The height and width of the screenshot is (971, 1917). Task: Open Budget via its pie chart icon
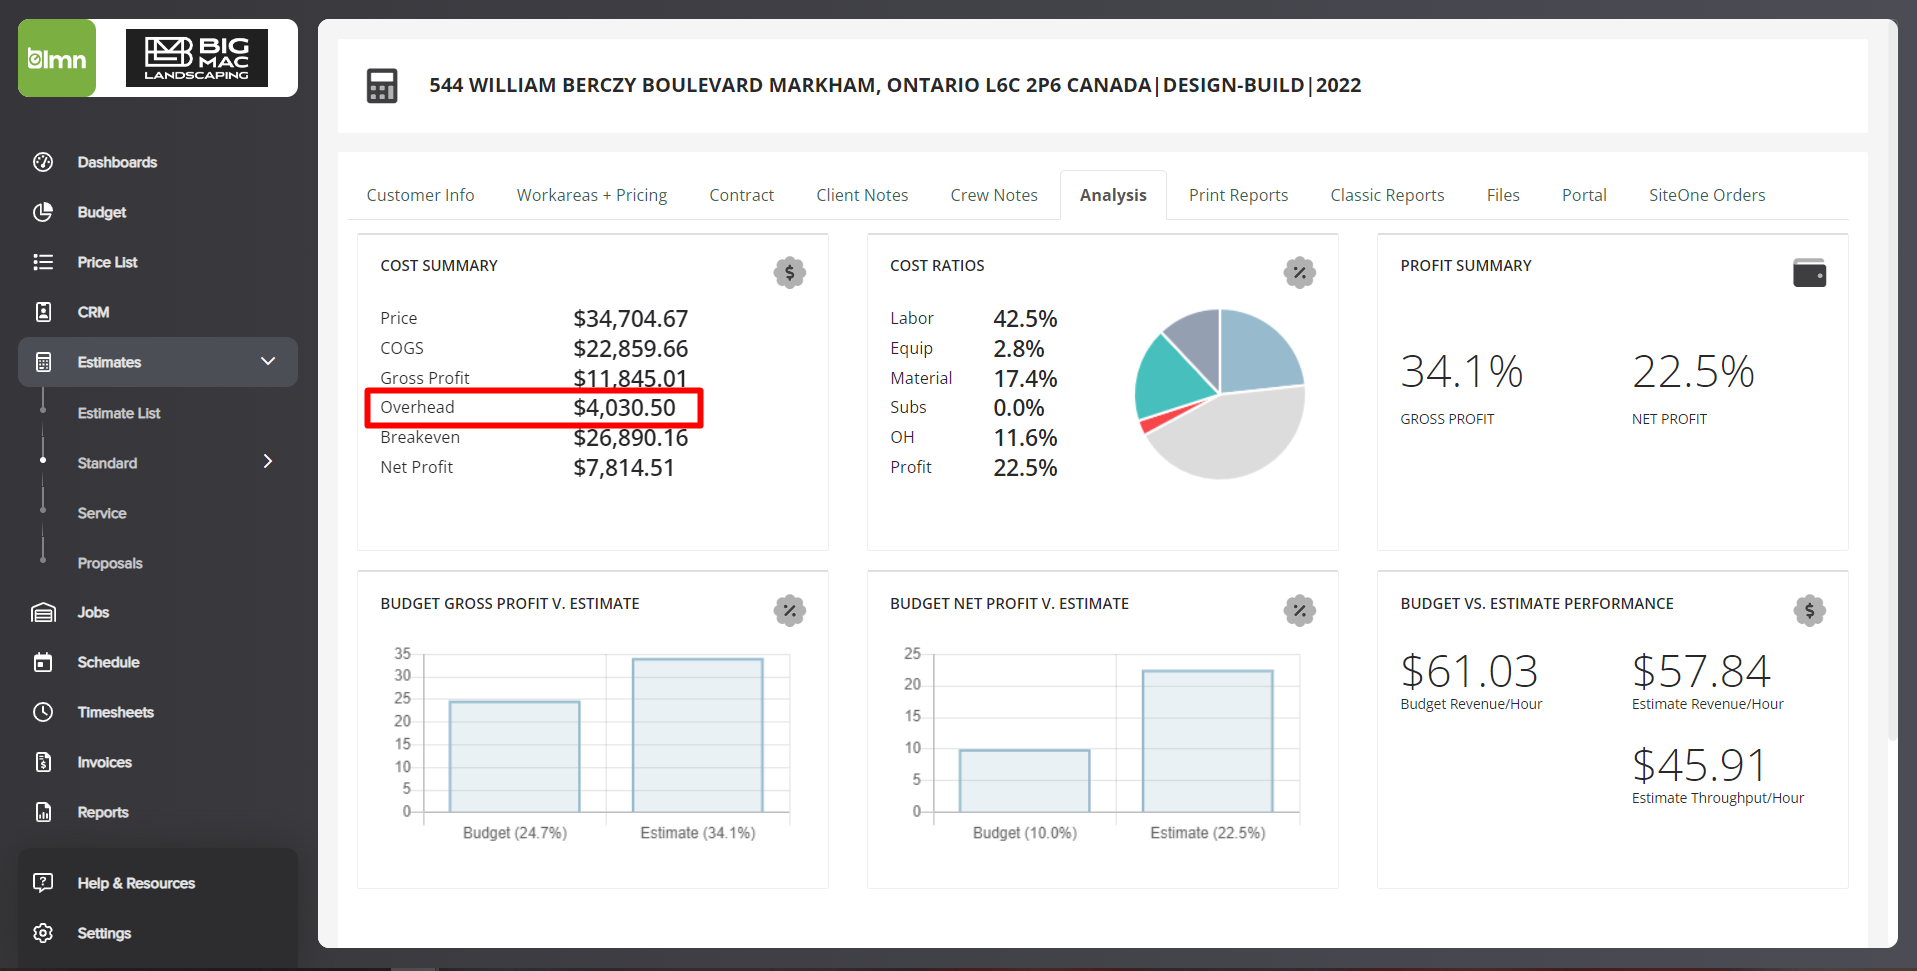[x=43, y=212]
